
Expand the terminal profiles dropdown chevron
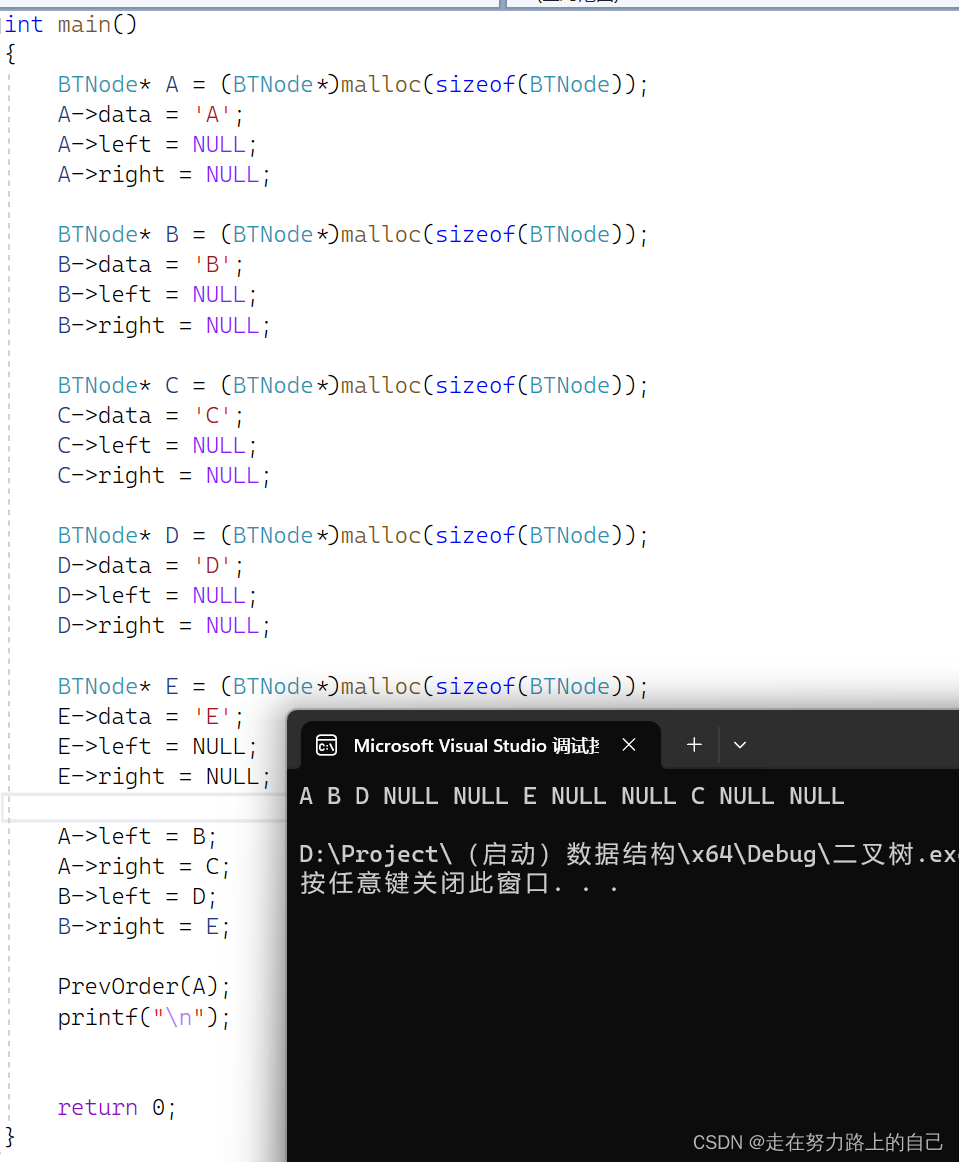740,745
